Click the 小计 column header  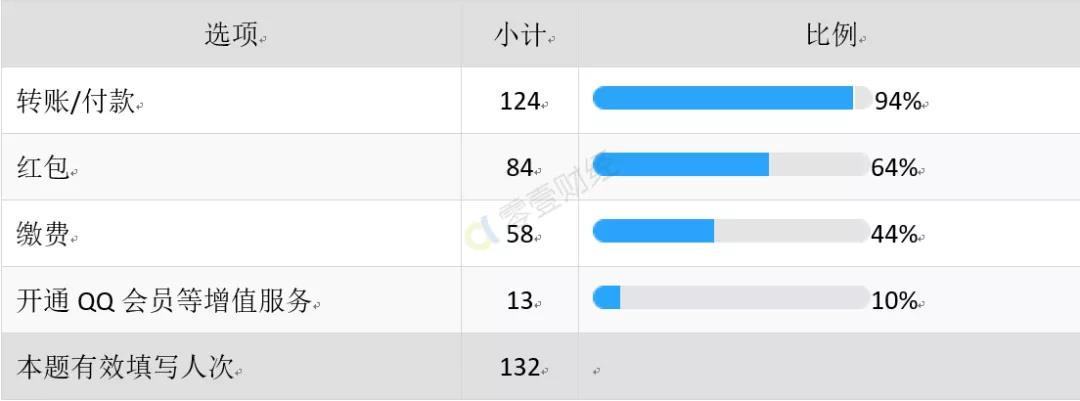click(x=520, y=34)
